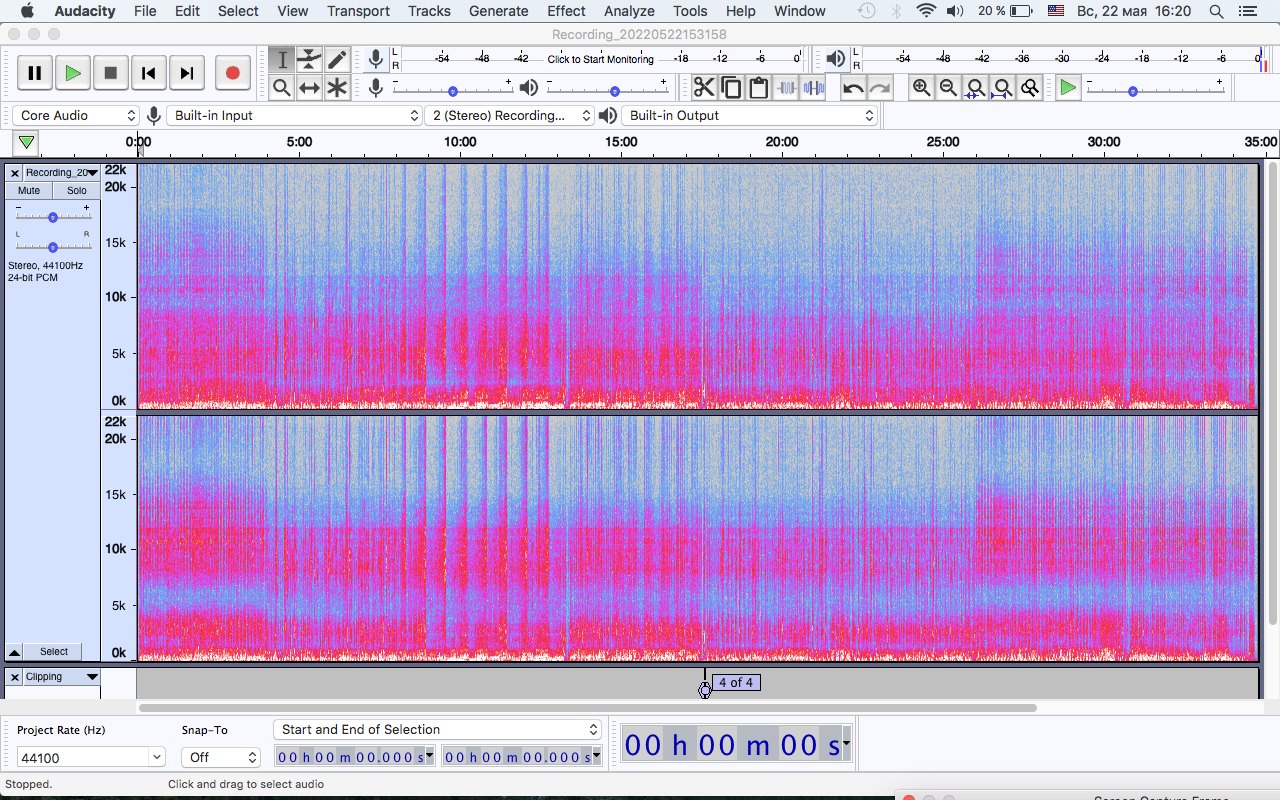Click the Wi-Fi icon in menu bar

[x=926, y=11]
